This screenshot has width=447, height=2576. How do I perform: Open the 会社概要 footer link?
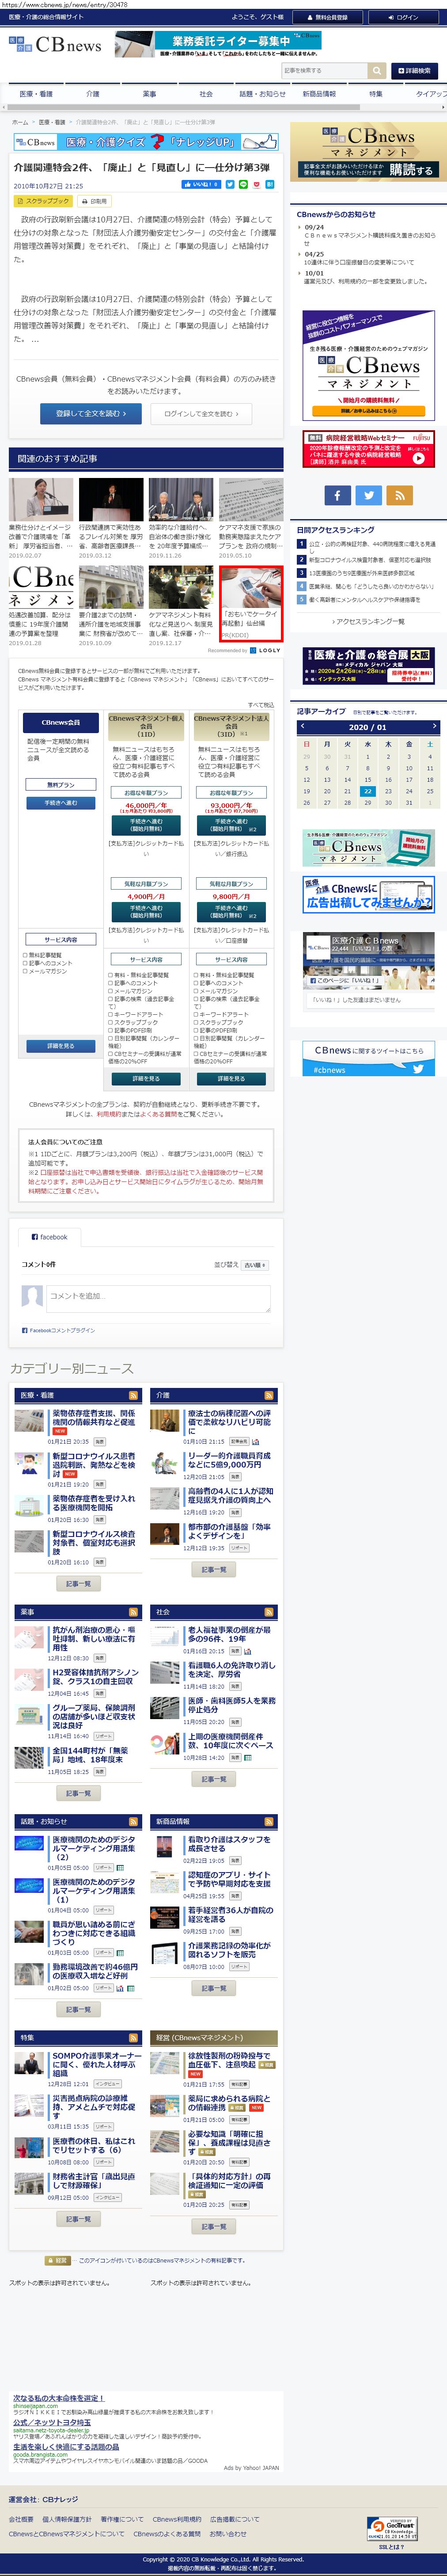(21, 2519)
